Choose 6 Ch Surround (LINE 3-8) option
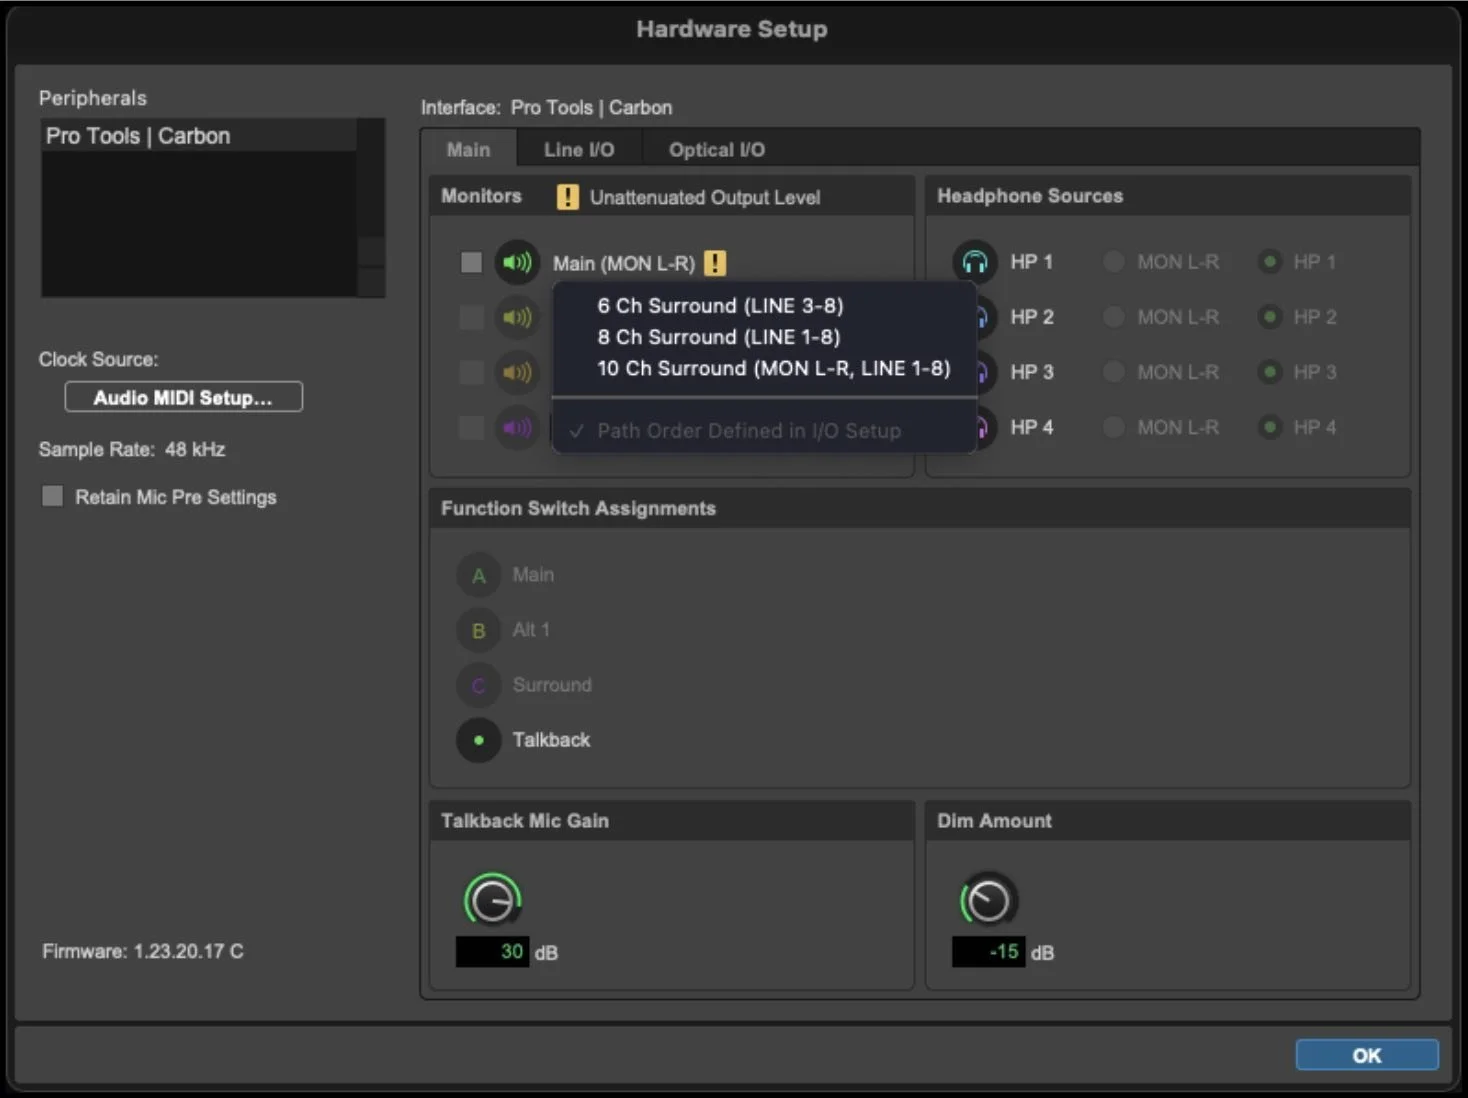 (720, 305)
